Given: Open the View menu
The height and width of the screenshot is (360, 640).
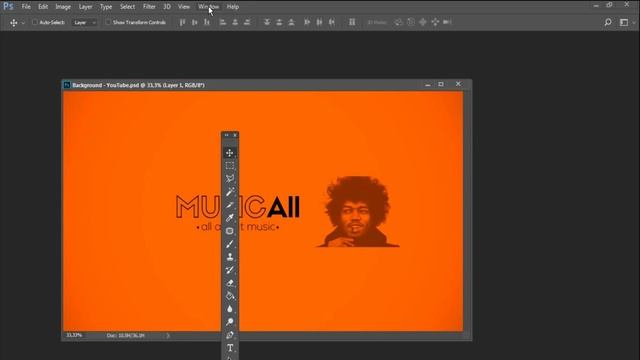Looking at the screenshot, I should tap(184, 7).
